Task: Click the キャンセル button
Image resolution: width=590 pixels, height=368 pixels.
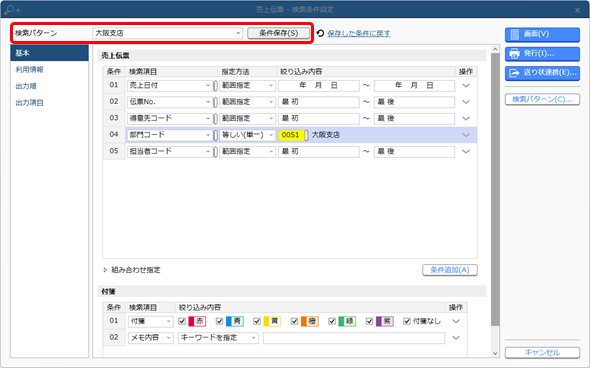Action: point(542,353)
